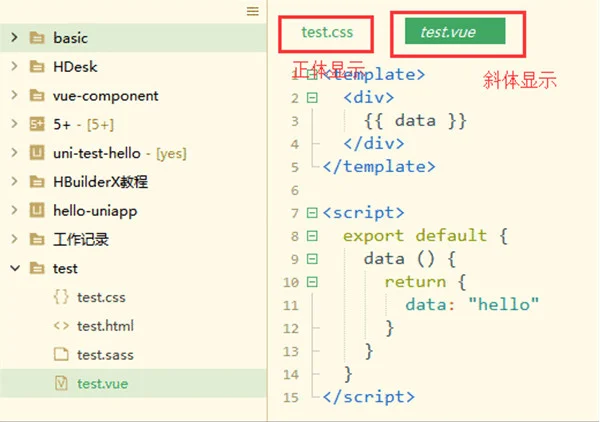
Task: Select HBuilderX教程 in project tree
Action: pos(100,182)
